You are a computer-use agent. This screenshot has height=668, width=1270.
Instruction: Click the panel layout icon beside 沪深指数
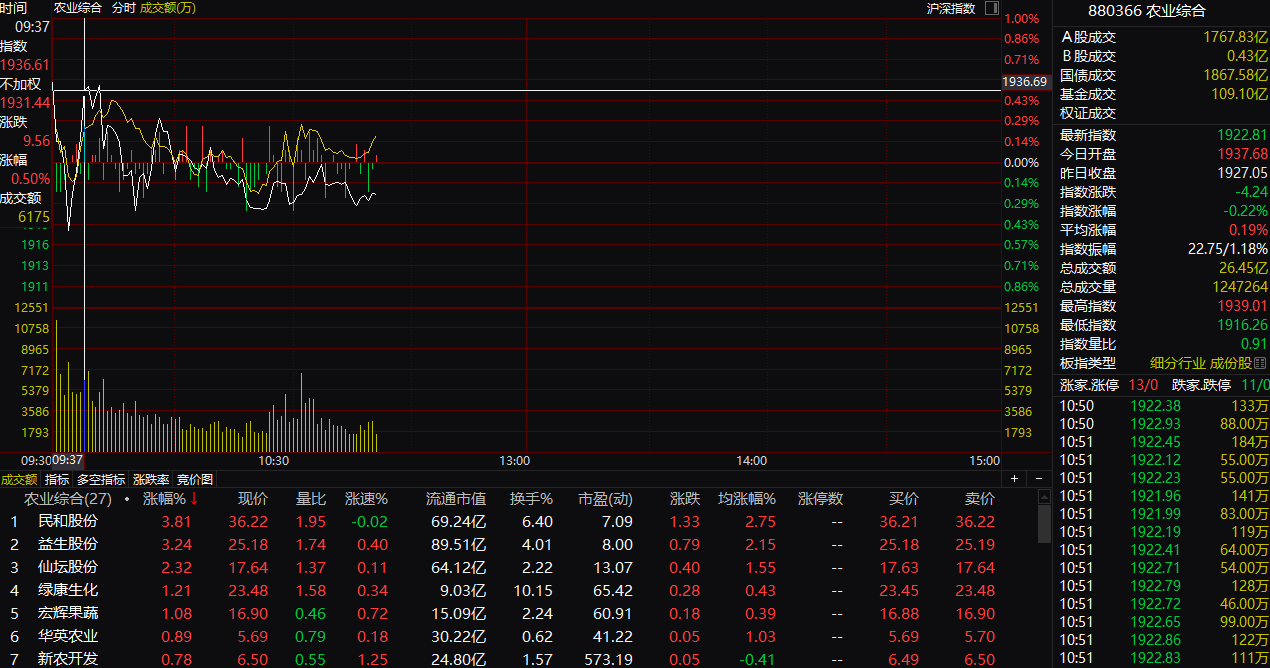coord(991,8)
